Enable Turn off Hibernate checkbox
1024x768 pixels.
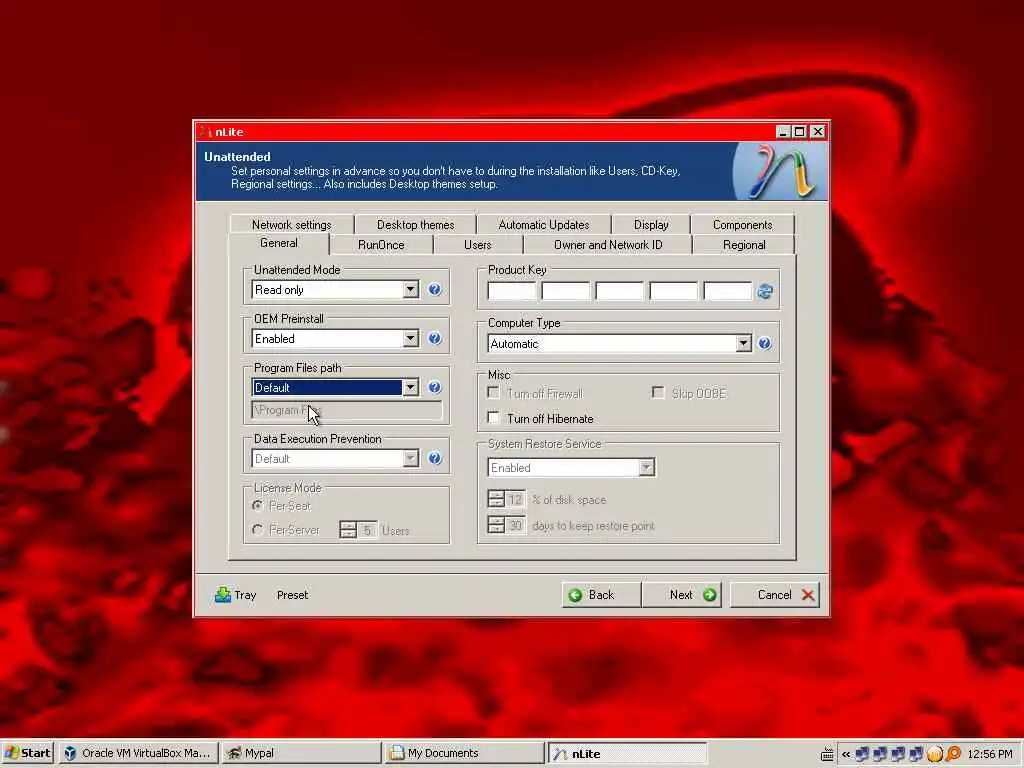(x=494, y=418)
